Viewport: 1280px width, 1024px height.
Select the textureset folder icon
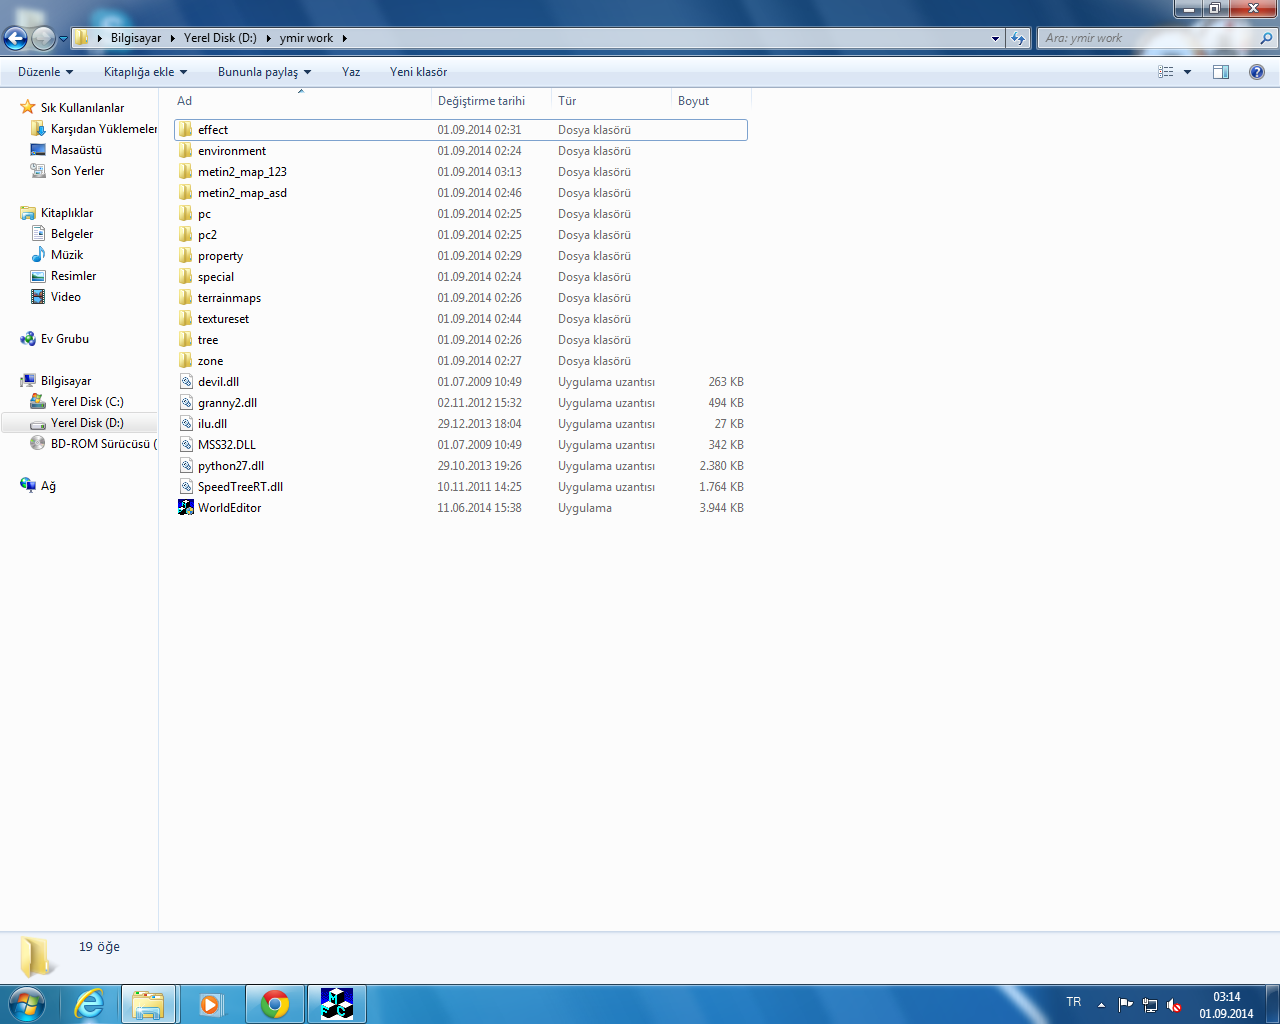coord(186,319)
